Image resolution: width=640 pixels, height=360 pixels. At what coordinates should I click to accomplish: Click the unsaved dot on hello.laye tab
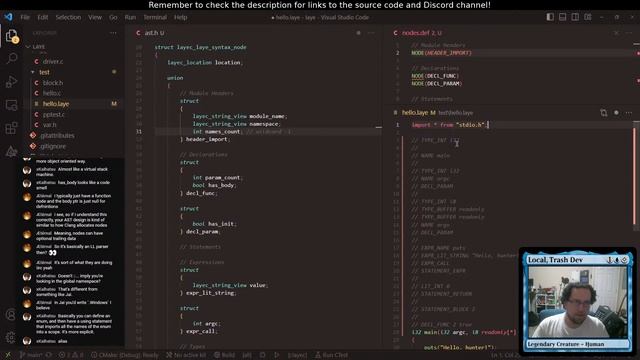pyautogui.click(x=616, y=113)
